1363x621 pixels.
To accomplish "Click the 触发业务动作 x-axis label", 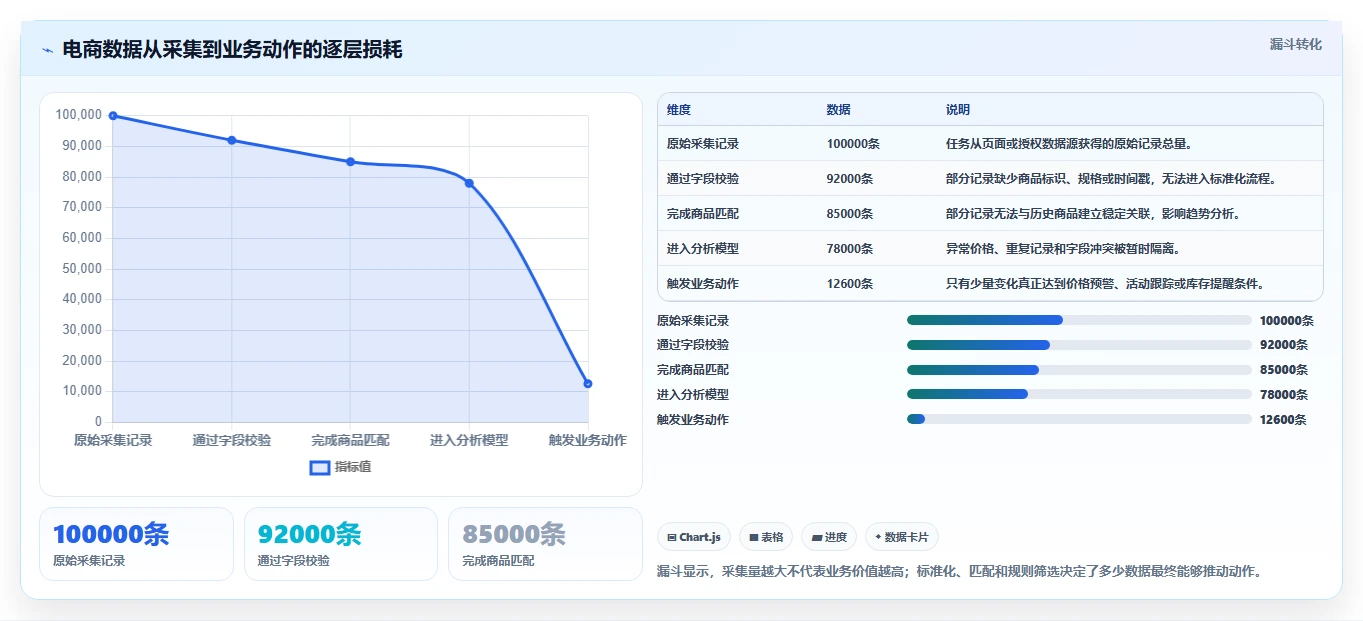I will click(588, 440).
